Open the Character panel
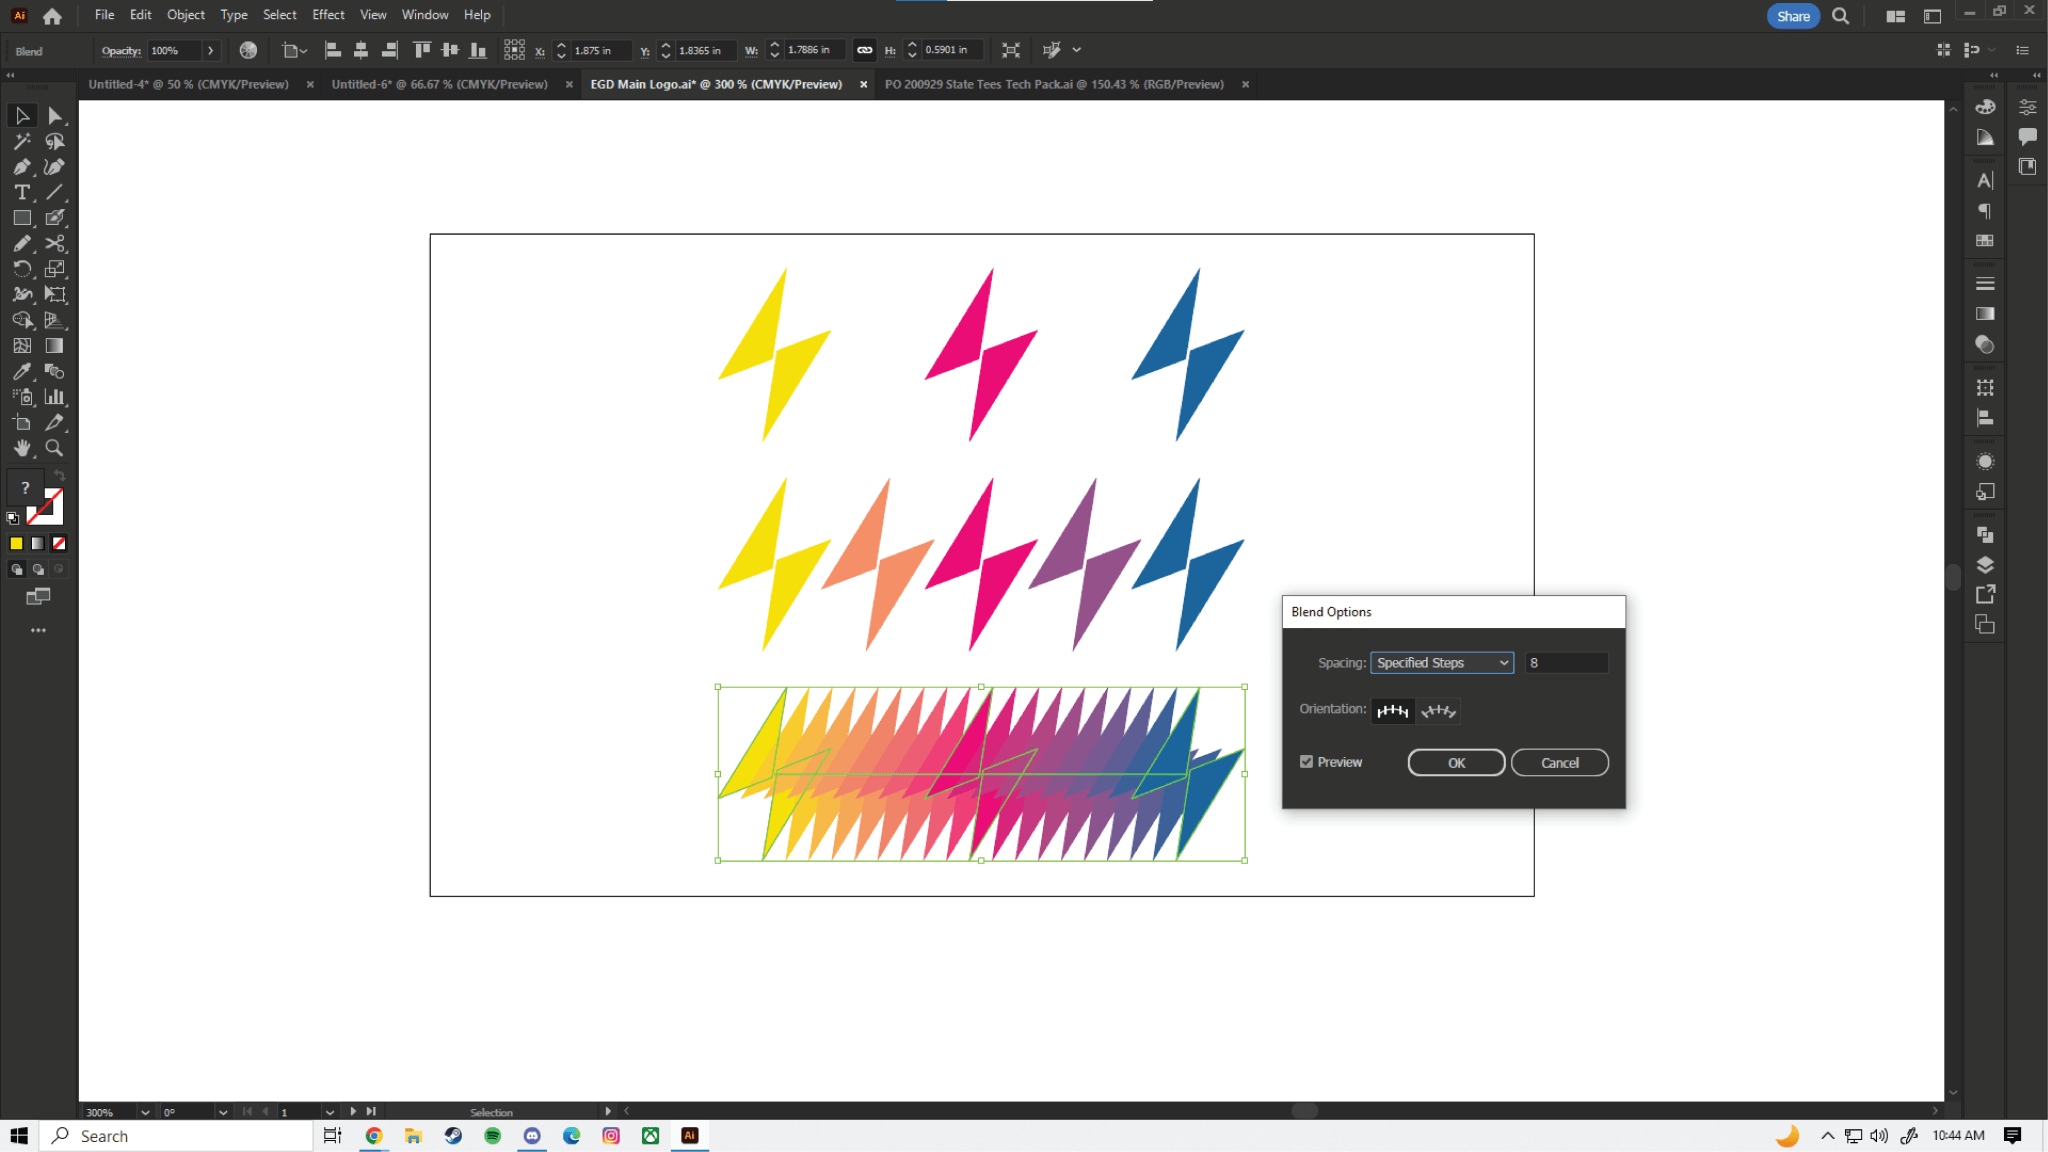Image resolution: width=2048 pixels, height=1152 pixels. (x=1984, y=179)
